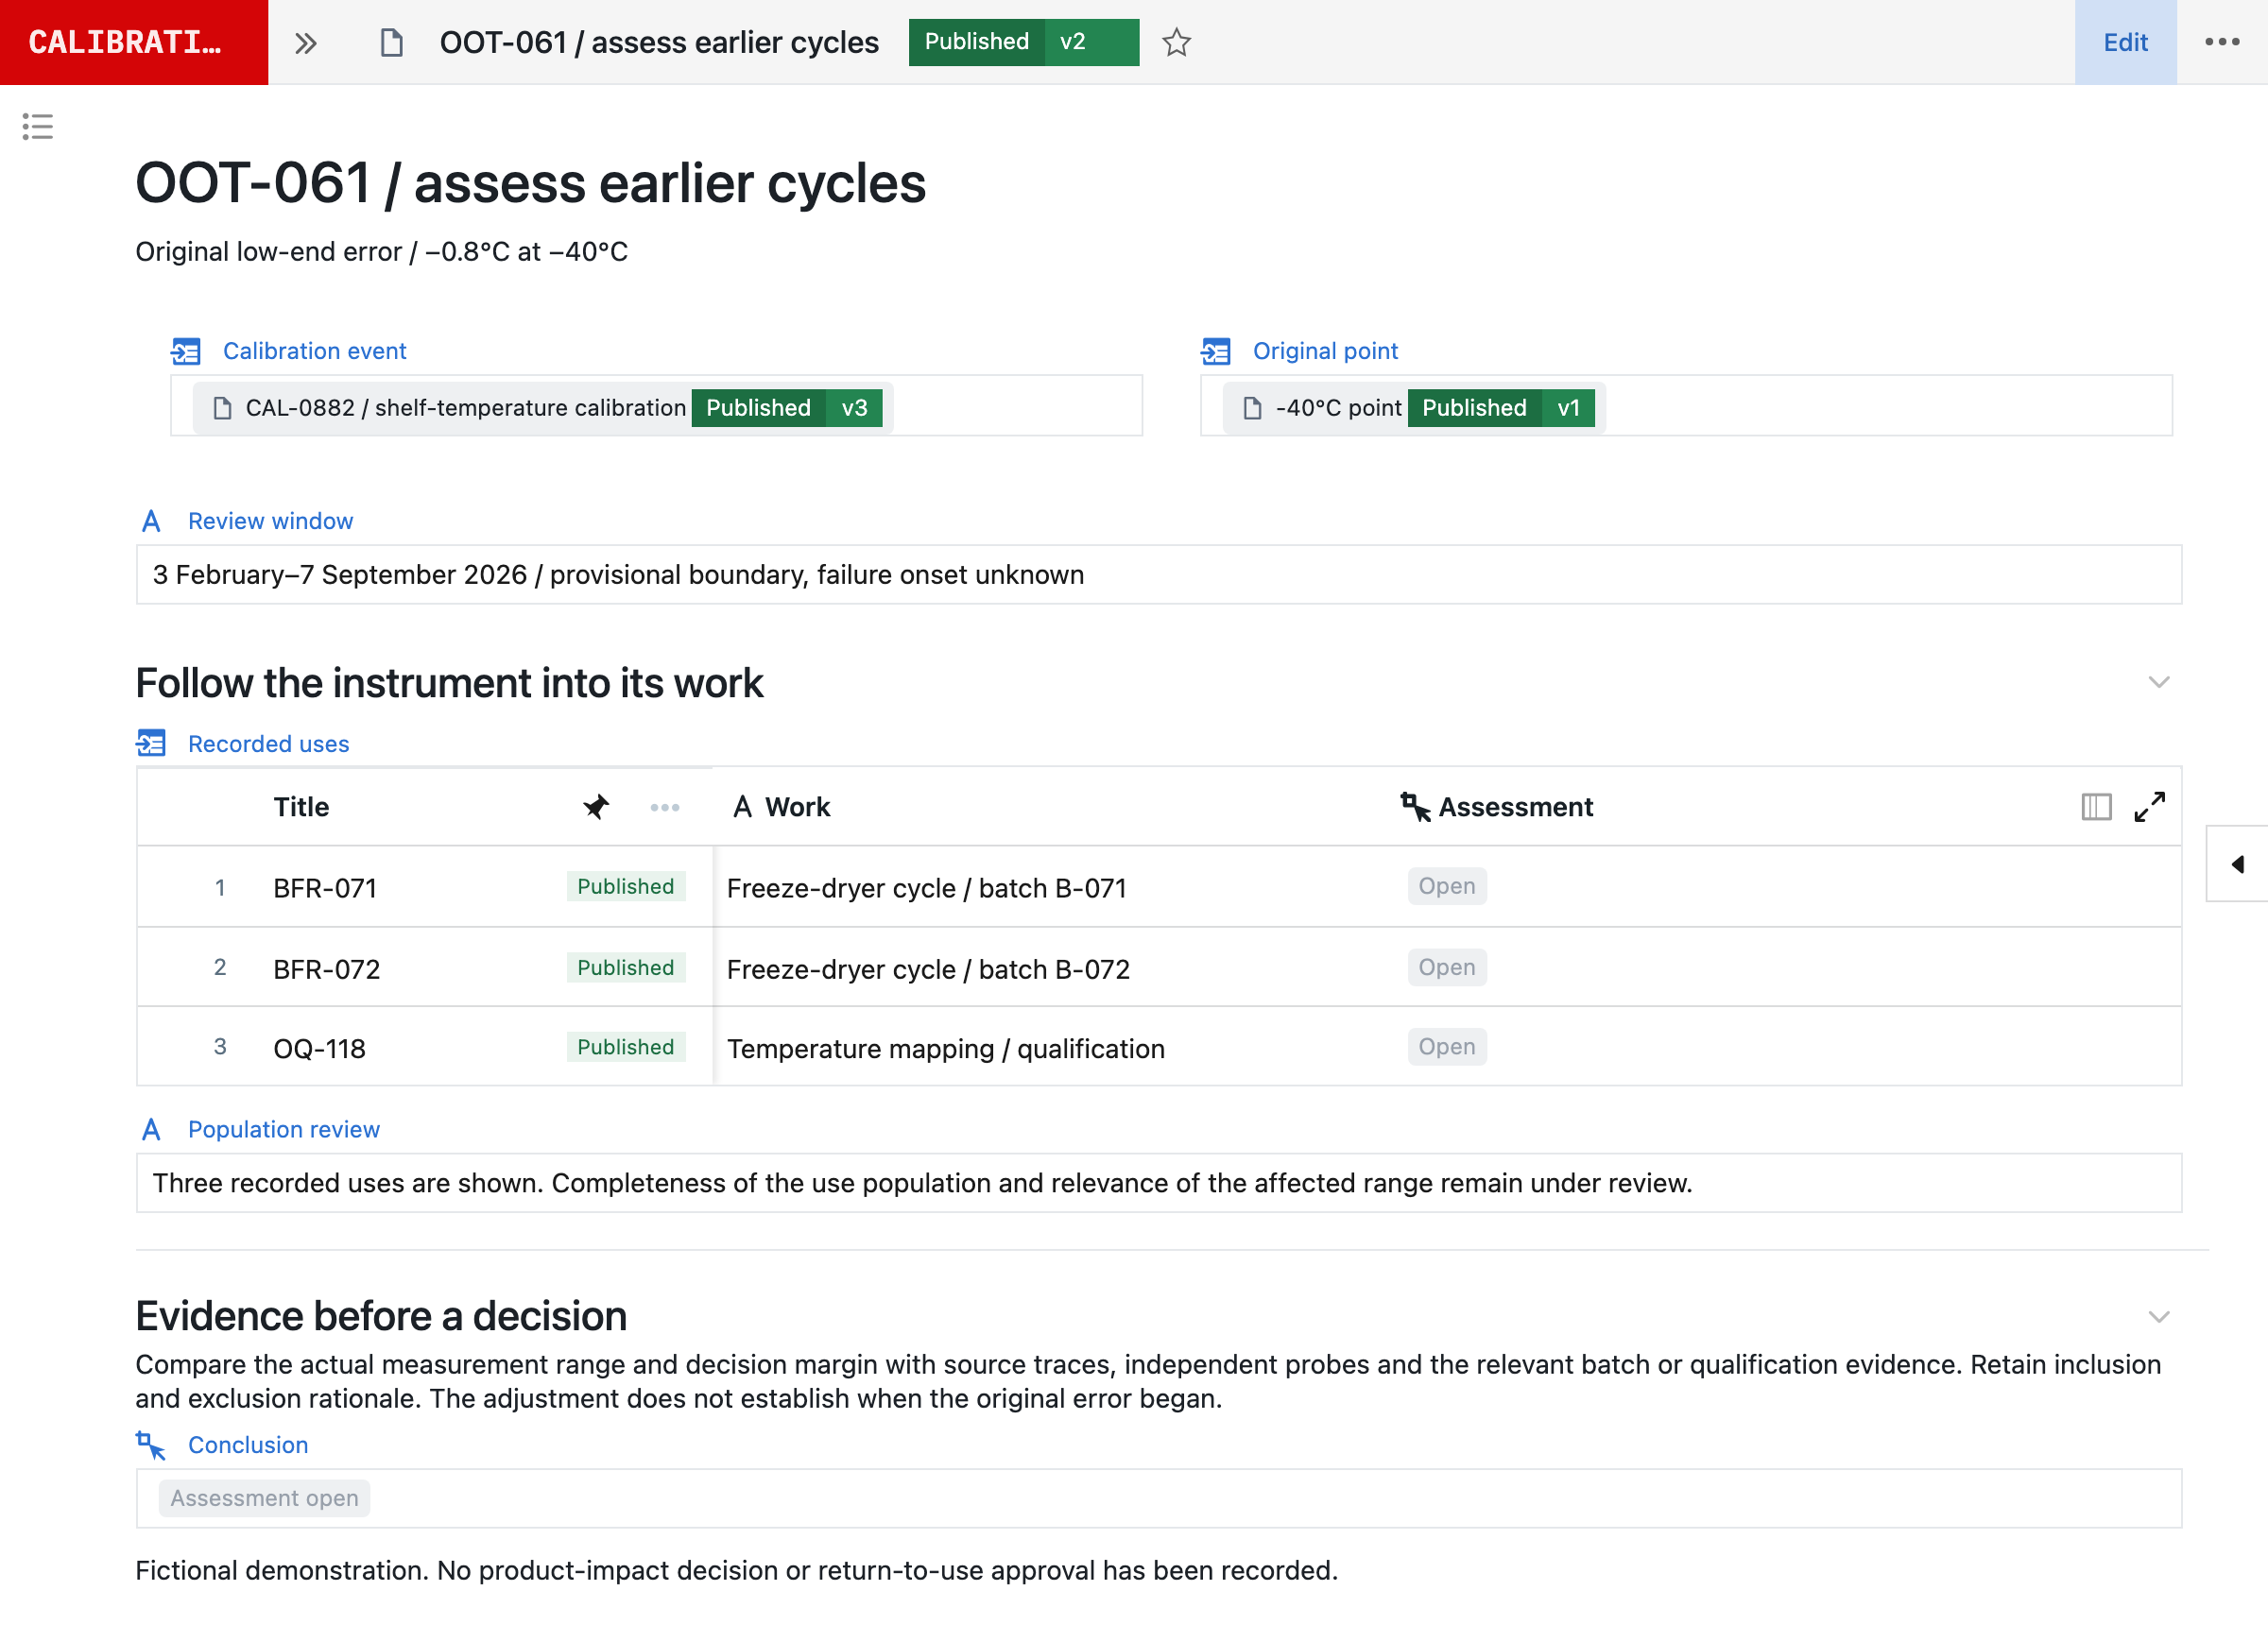This screenshot has height=1642, width=2268.
Task: Click the Conclusion field label
Action: tap(248, 1445)
